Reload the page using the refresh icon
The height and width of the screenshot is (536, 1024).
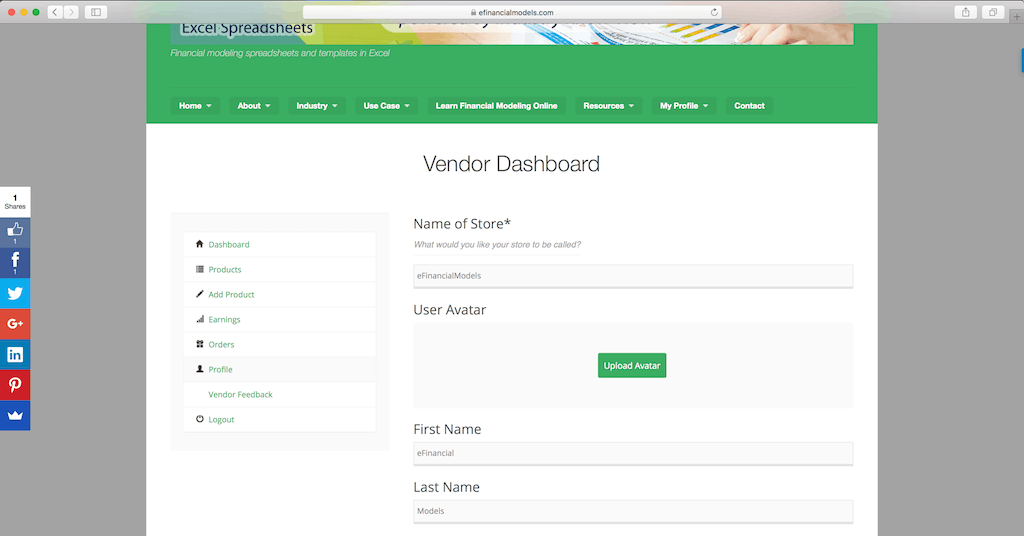point(714,12)
